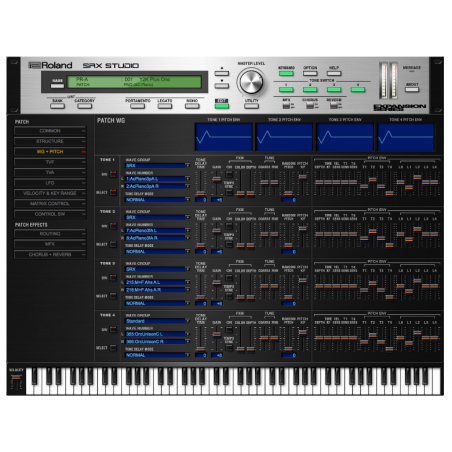Open Tone 1 Wave Group dropdown
This screenshot has width=452, height=452.
158,165
